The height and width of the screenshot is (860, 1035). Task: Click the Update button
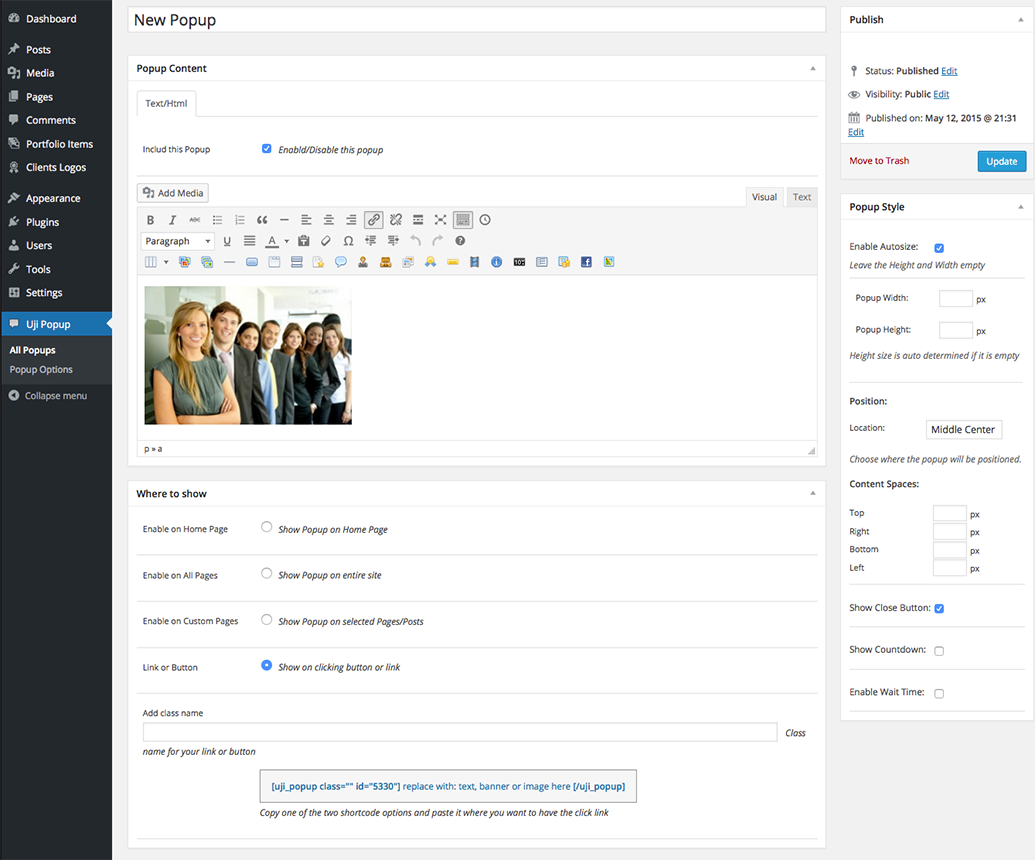pyautogui.click(x=1001, y=161)
